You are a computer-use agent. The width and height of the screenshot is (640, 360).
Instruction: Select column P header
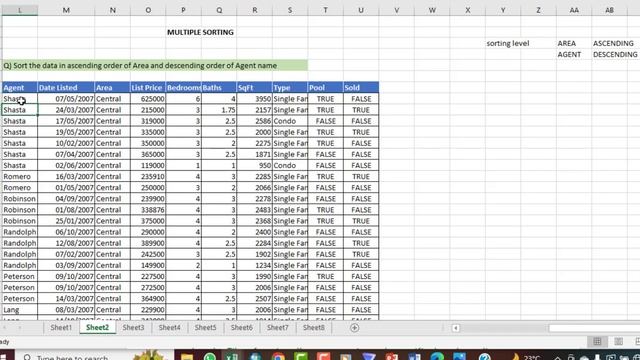(183, 10)
